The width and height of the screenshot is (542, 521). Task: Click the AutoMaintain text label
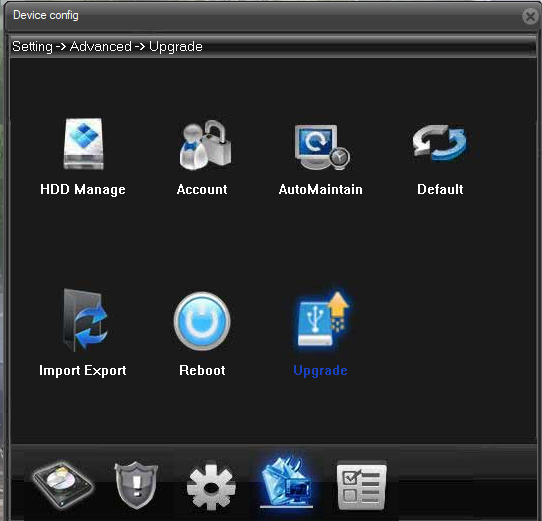321,189
